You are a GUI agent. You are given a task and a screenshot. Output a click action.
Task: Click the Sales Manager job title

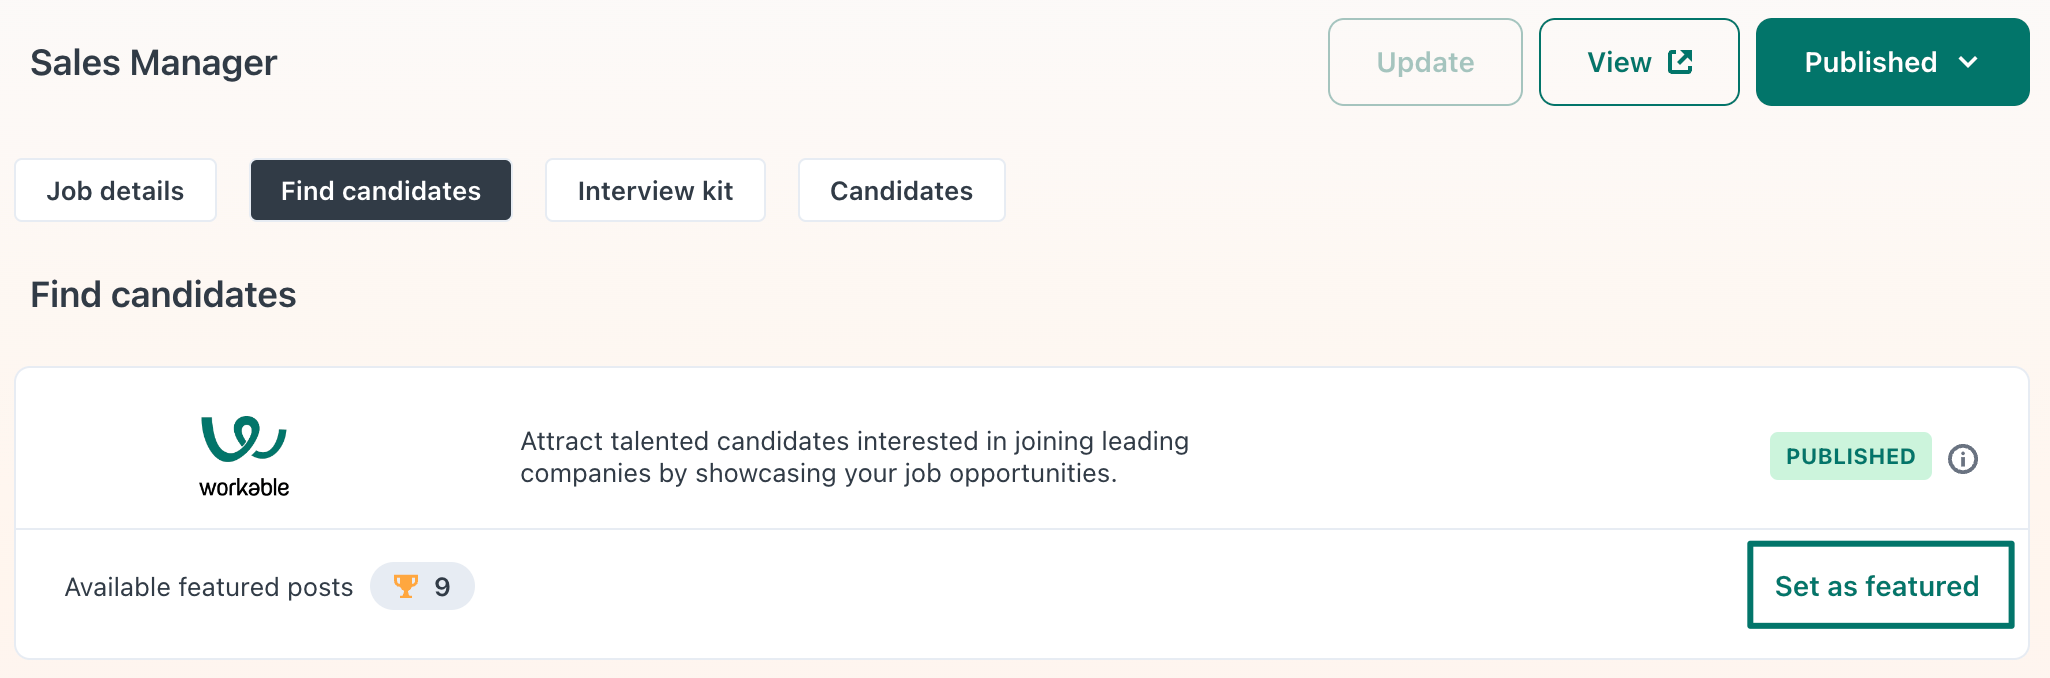click(154, 62)
